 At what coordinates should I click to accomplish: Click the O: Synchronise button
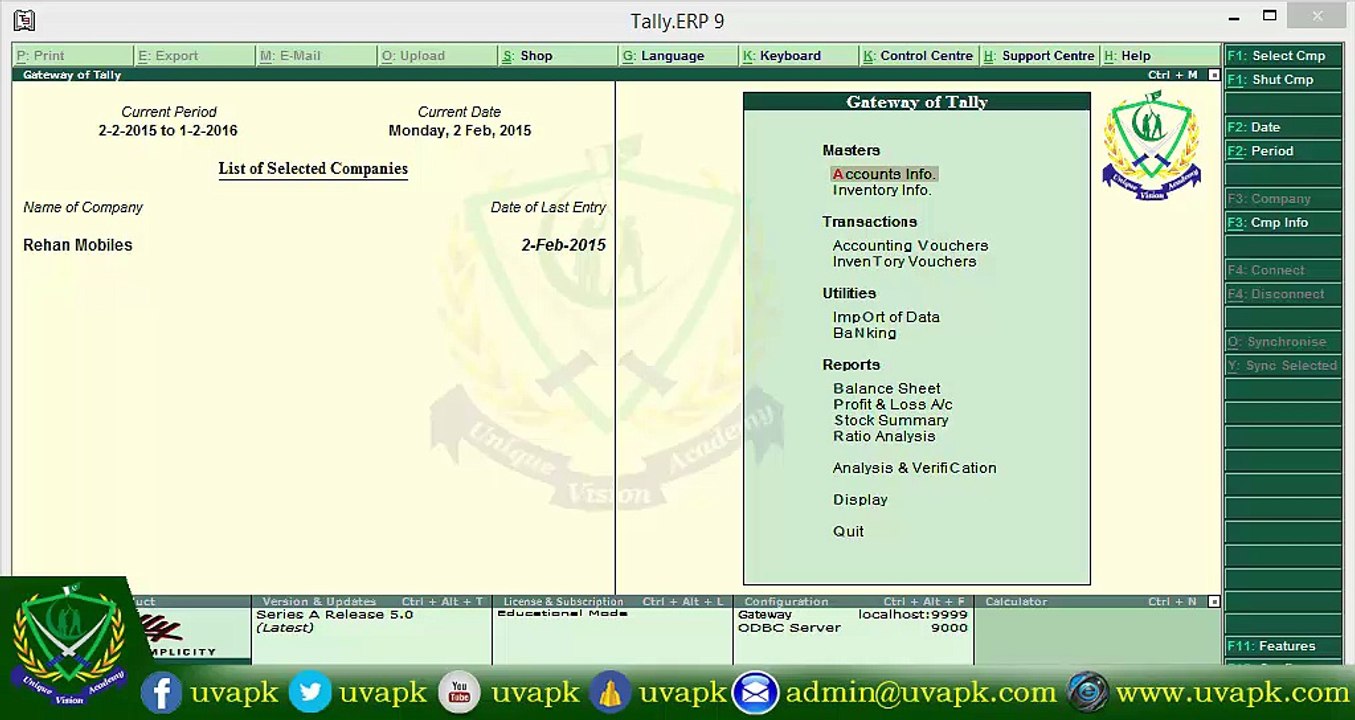click(1283, 342)
